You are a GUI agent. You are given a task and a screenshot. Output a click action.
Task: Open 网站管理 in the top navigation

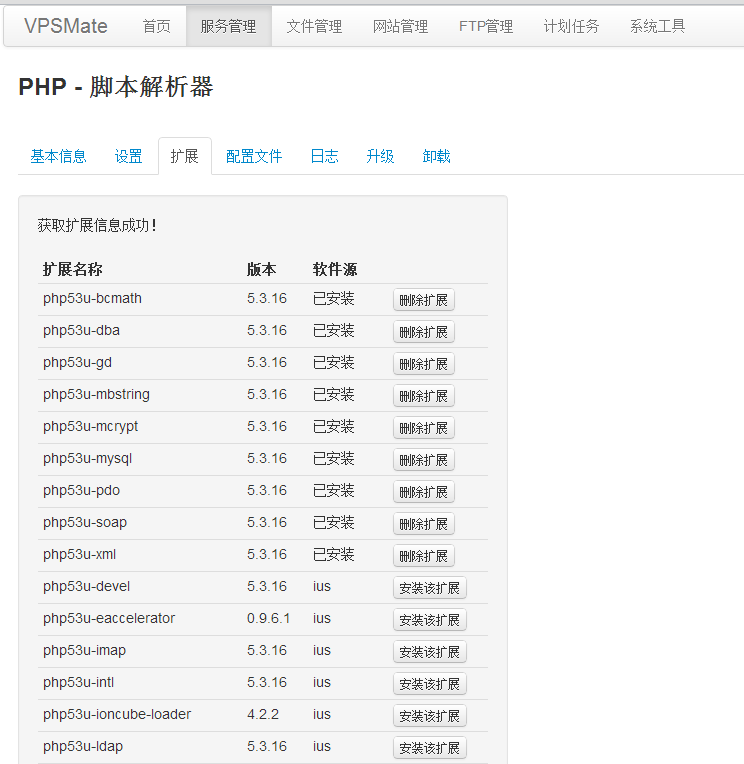pyautogui.click(x=400, y=26)
